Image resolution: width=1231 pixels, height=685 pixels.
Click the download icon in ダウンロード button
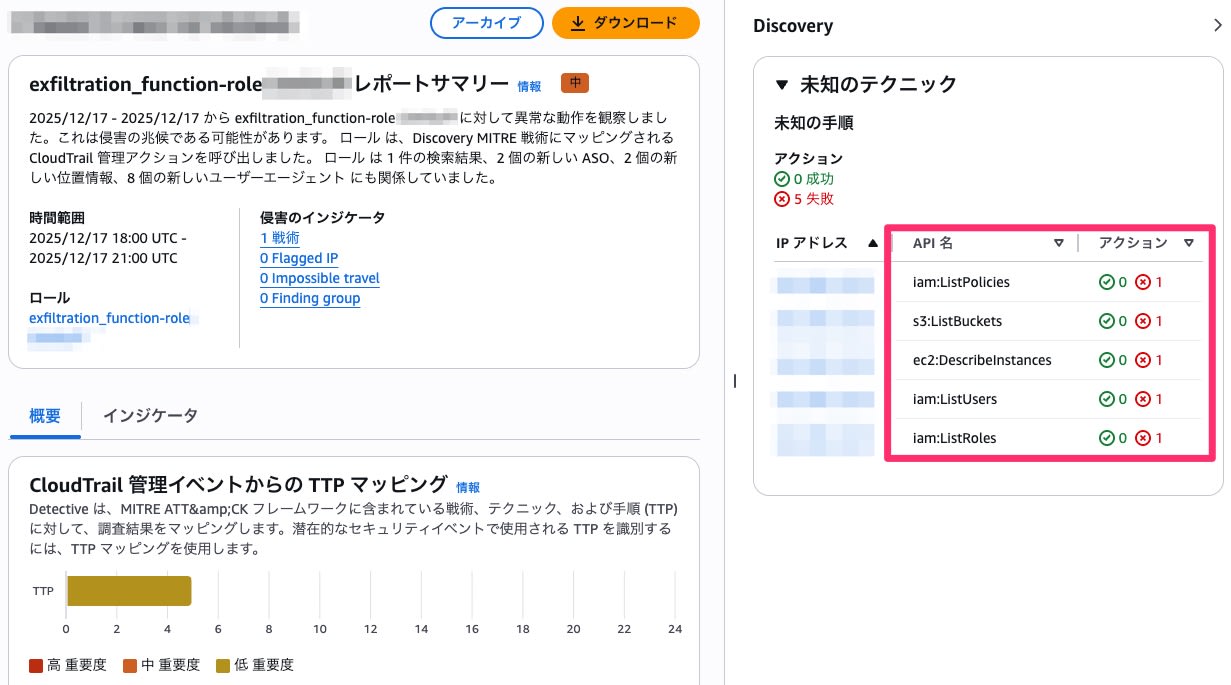coord(577,23)
